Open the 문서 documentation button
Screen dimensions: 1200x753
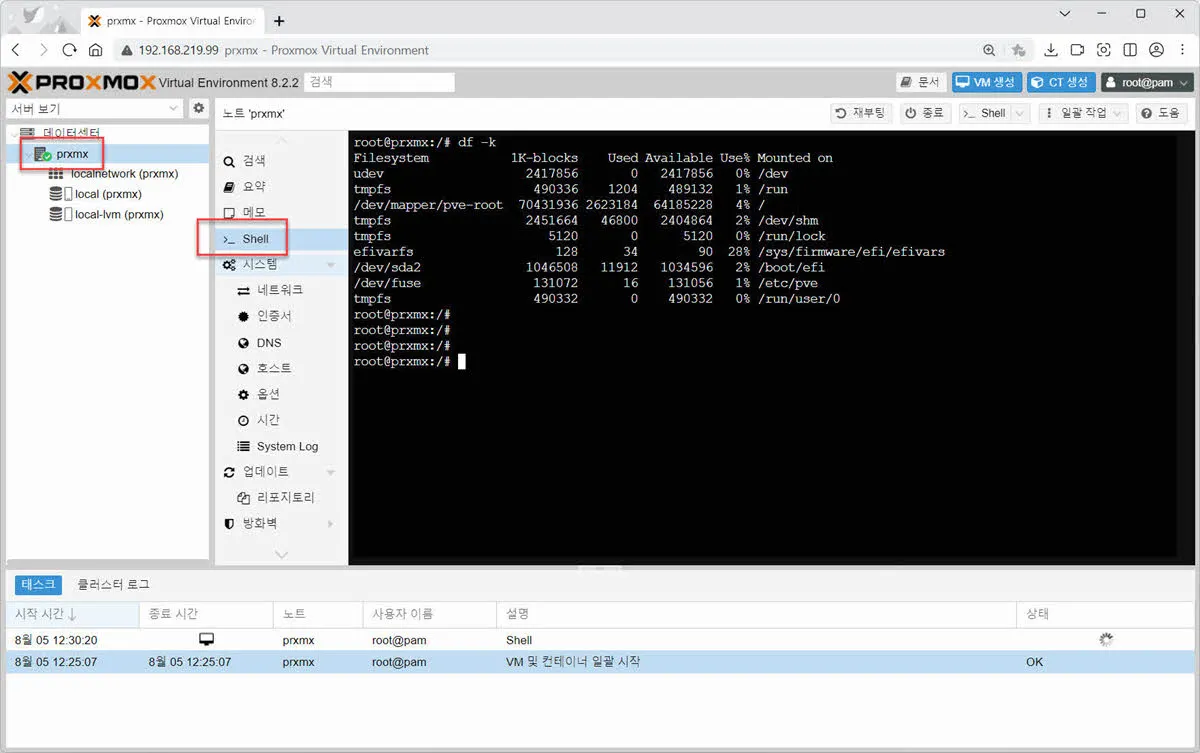click(x=920, y=82)
